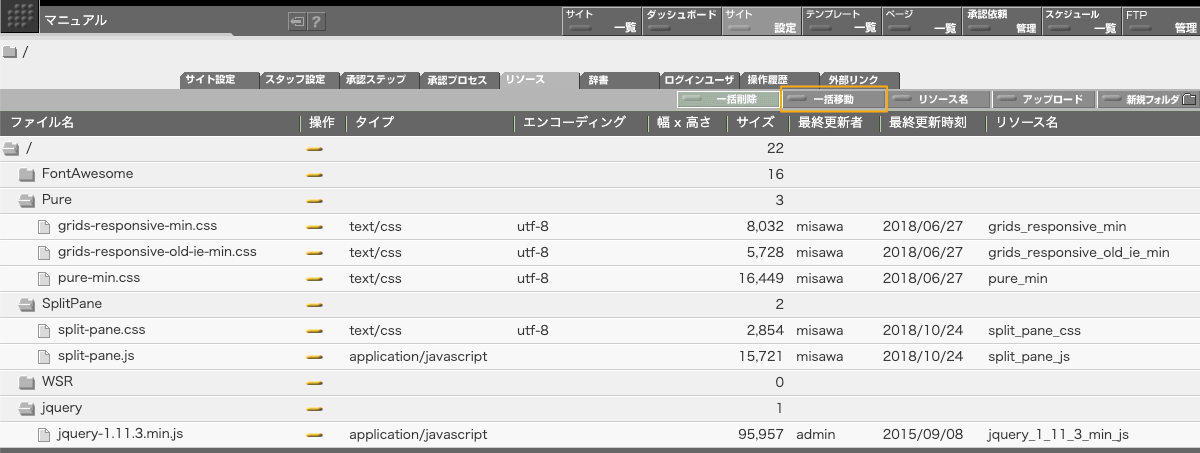Open the operation menu for grids-responsive-old-ie-min.css
Image resolution: width=1200 pixels, height=453 pixels.
pyautogui.click(x=315, y=252)
